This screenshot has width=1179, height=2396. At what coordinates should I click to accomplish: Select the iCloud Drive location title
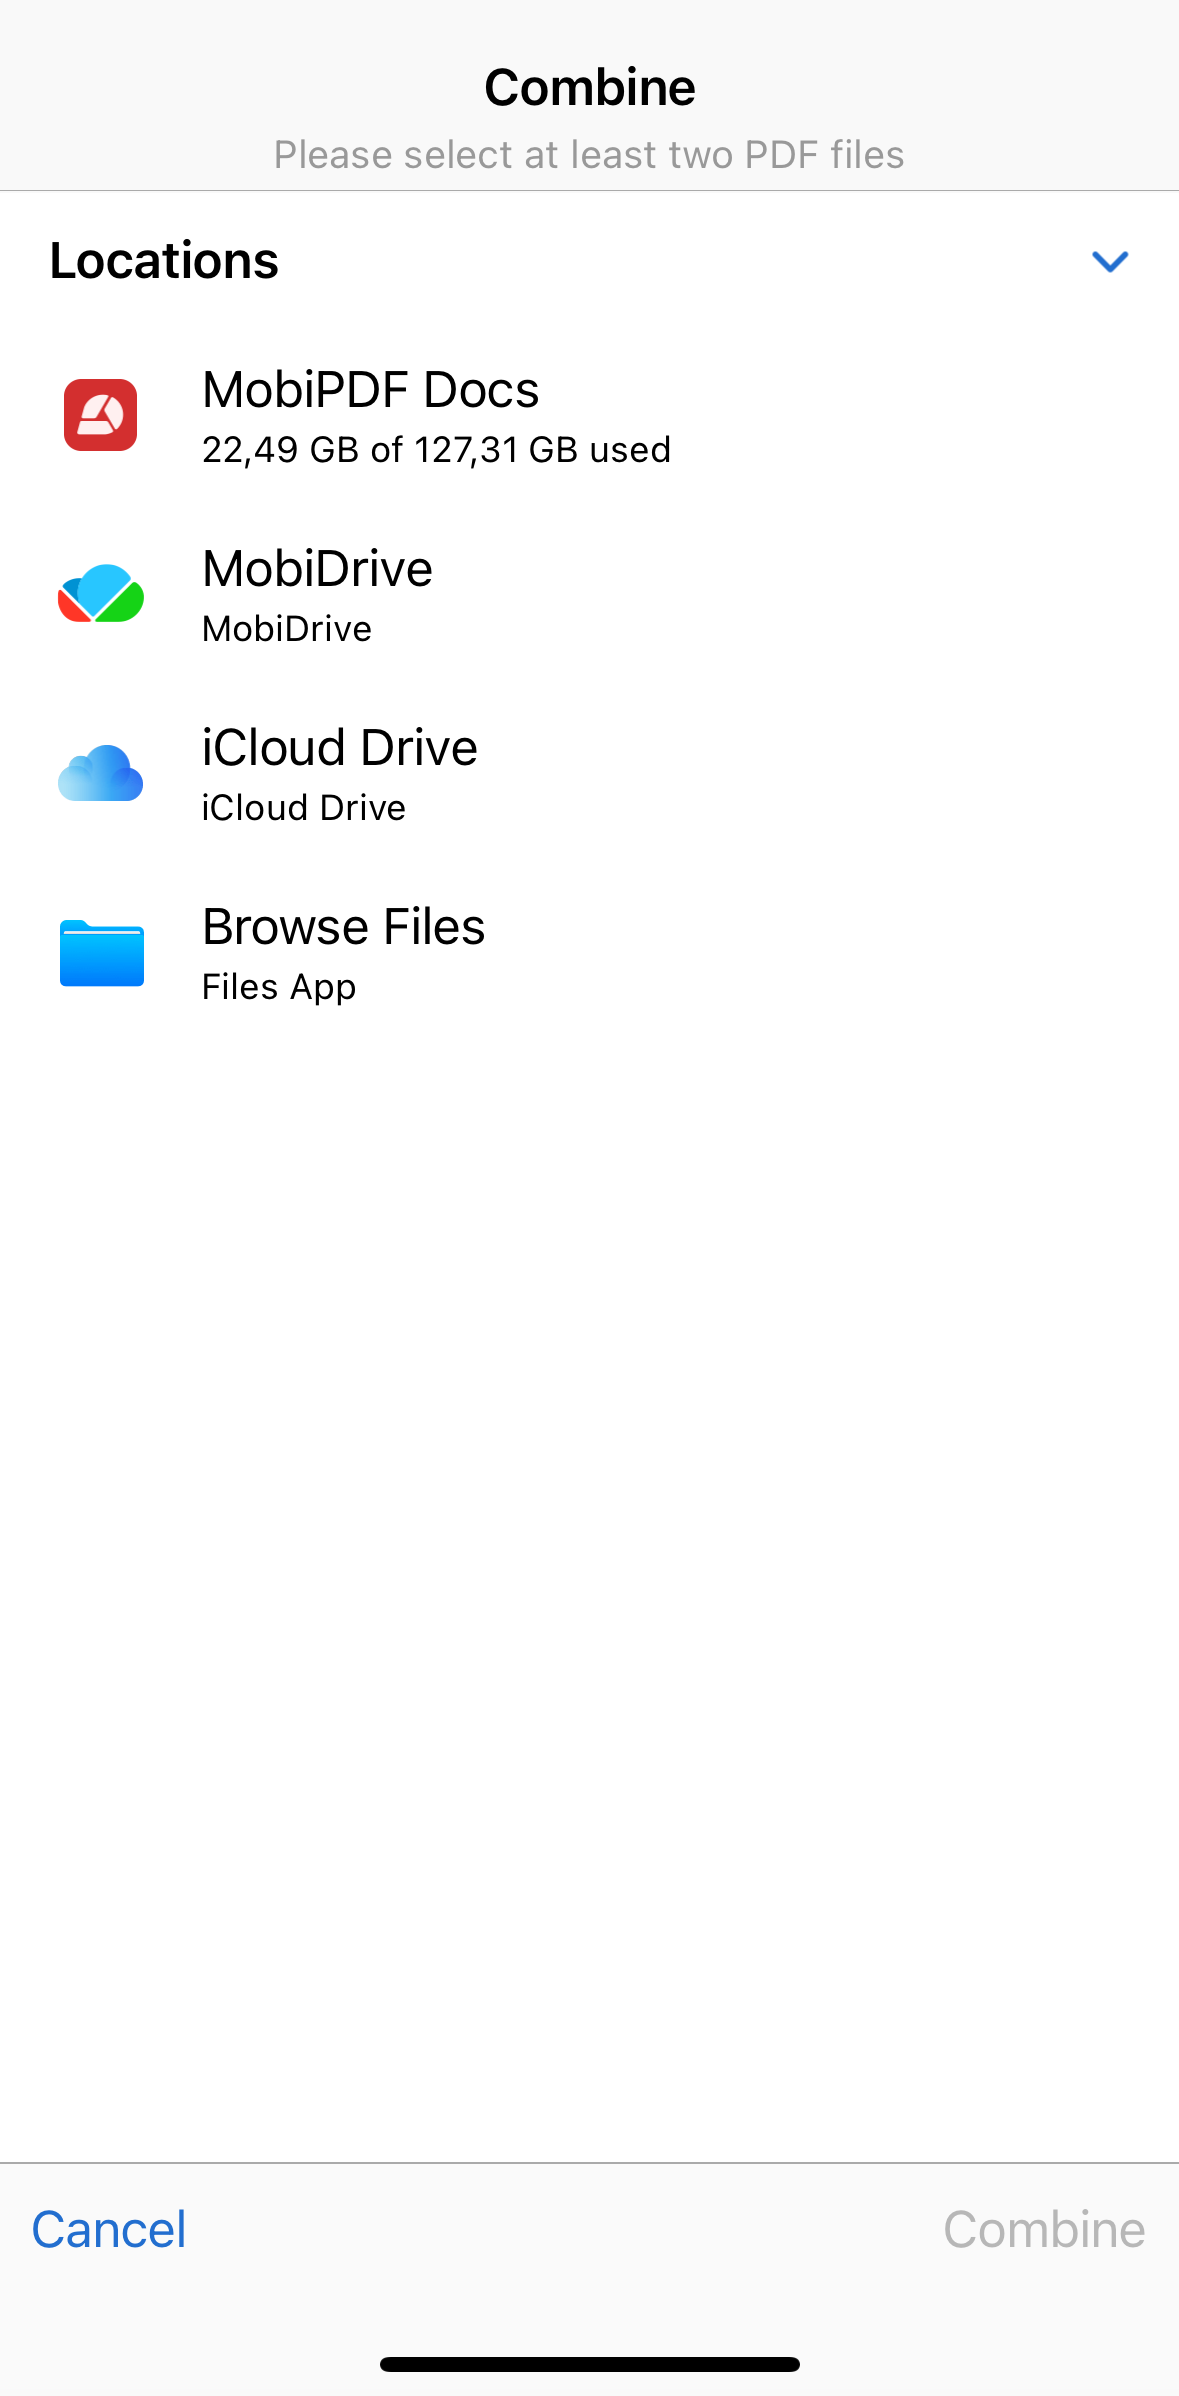click(340, 748)
